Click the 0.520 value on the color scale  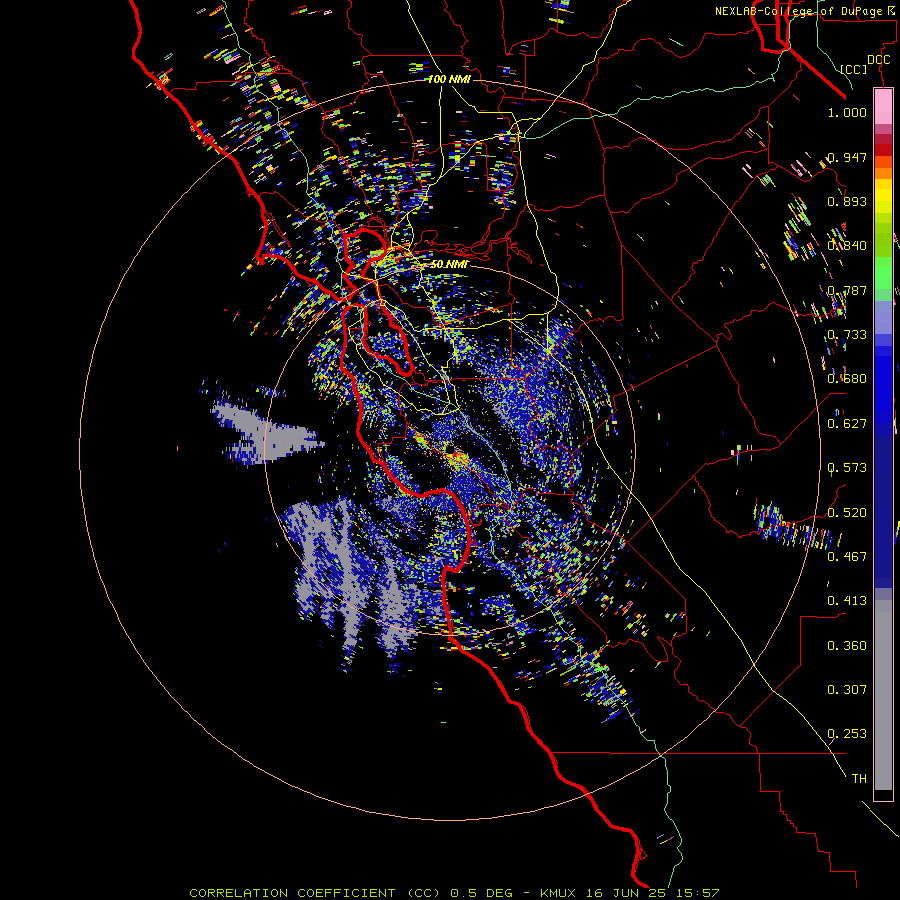point(847,513)
